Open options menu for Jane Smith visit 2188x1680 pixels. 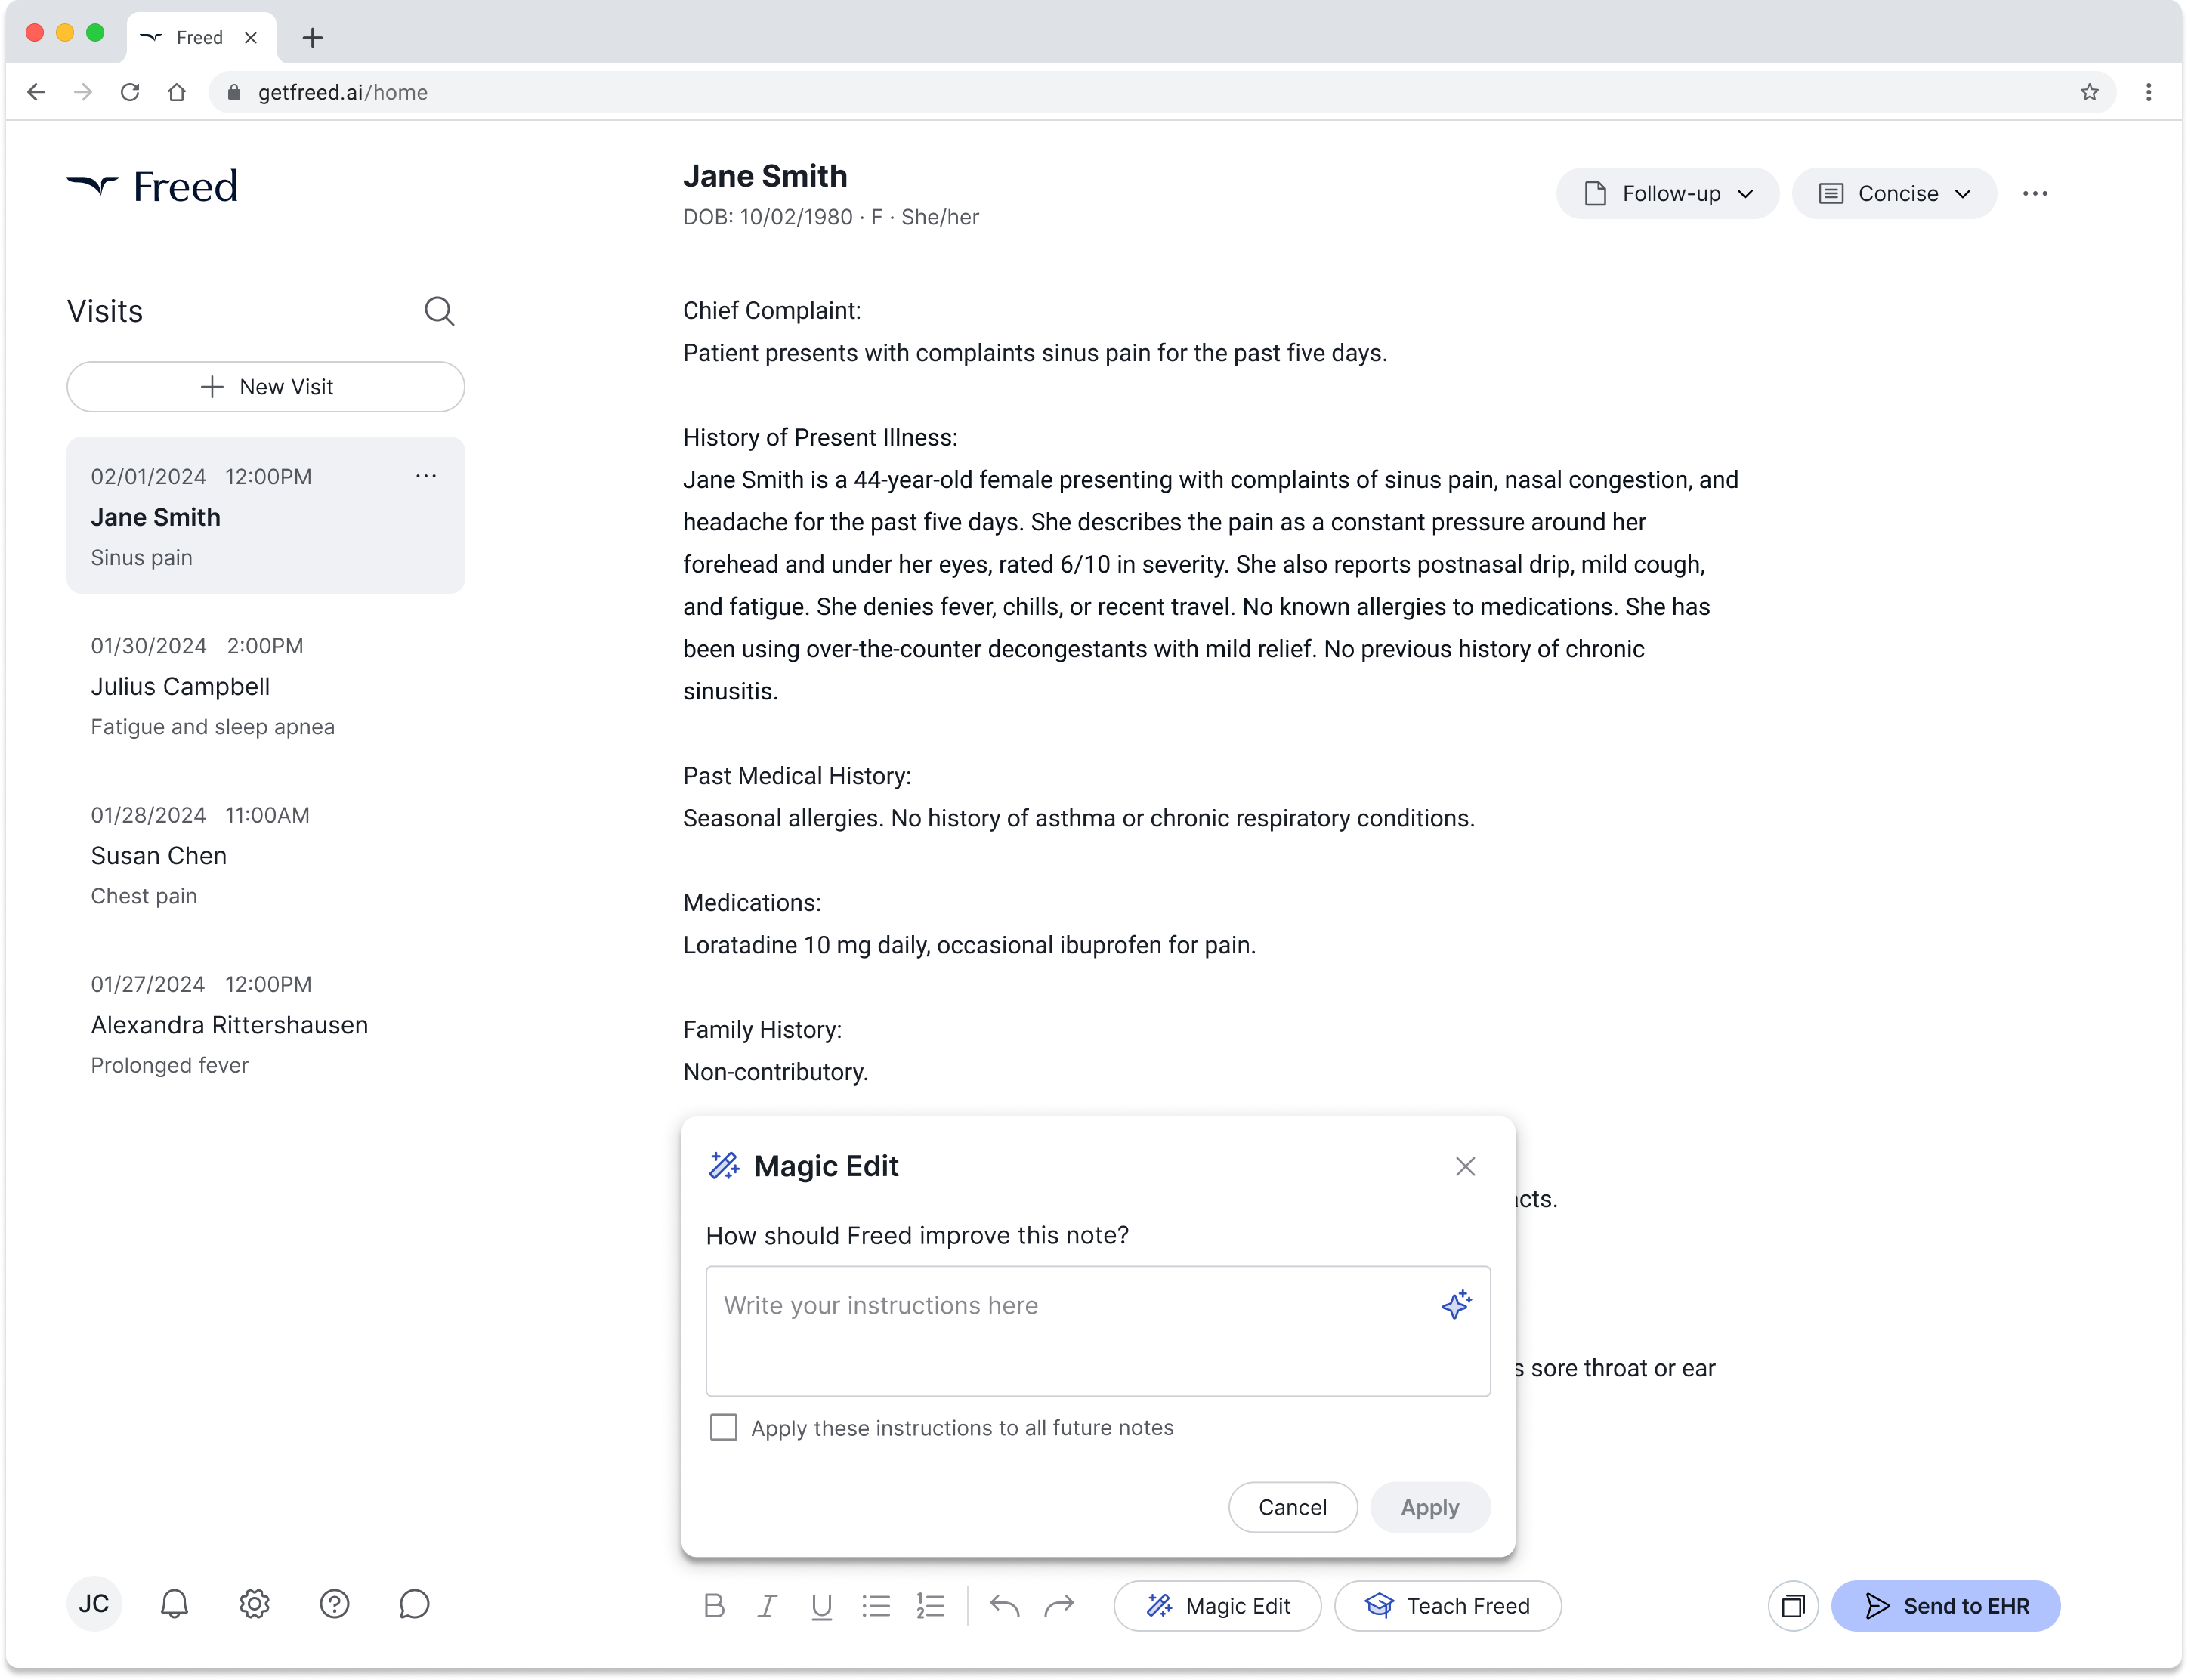tap(426, 476)
